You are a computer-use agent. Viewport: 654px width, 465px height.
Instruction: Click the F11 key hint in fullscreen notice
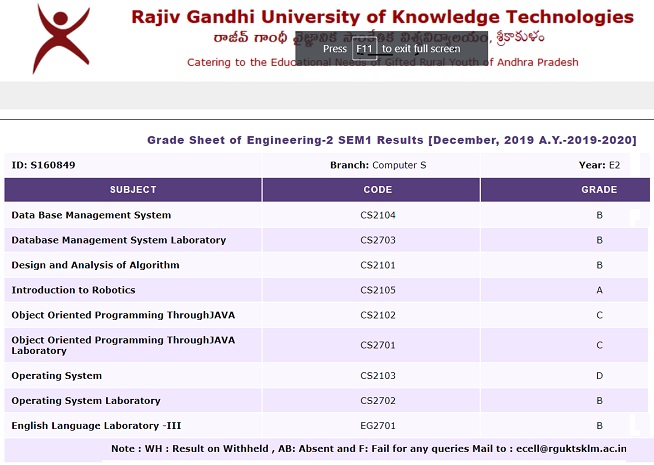pos(364,49)
